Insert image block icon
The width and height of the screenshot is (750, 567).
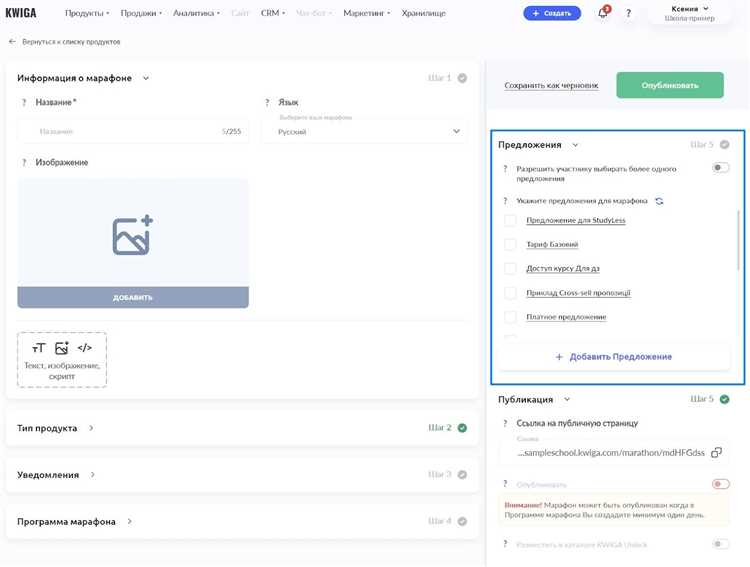point(62,348)
